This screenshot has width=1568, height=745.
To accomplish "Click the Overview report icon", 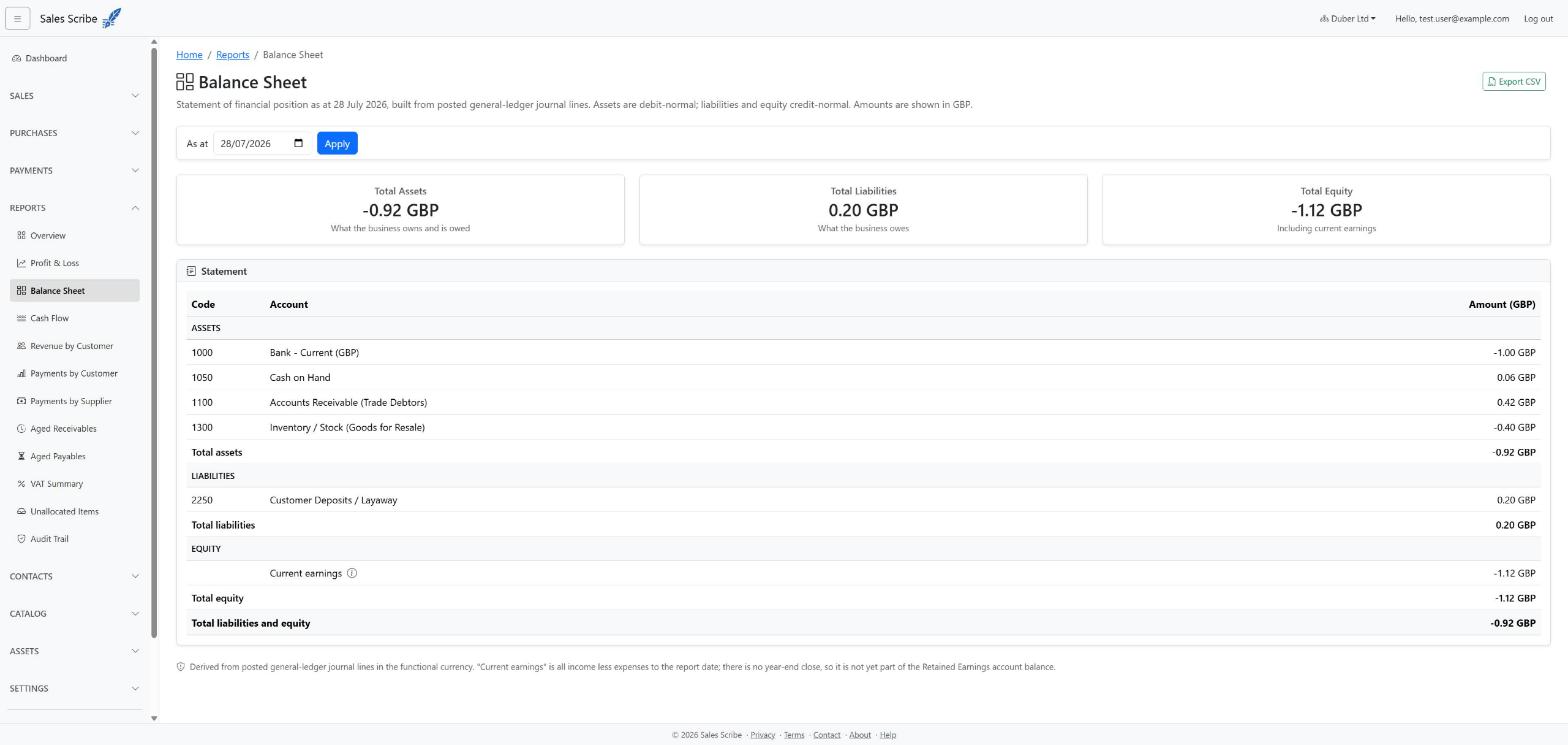I will click(21, 236).
